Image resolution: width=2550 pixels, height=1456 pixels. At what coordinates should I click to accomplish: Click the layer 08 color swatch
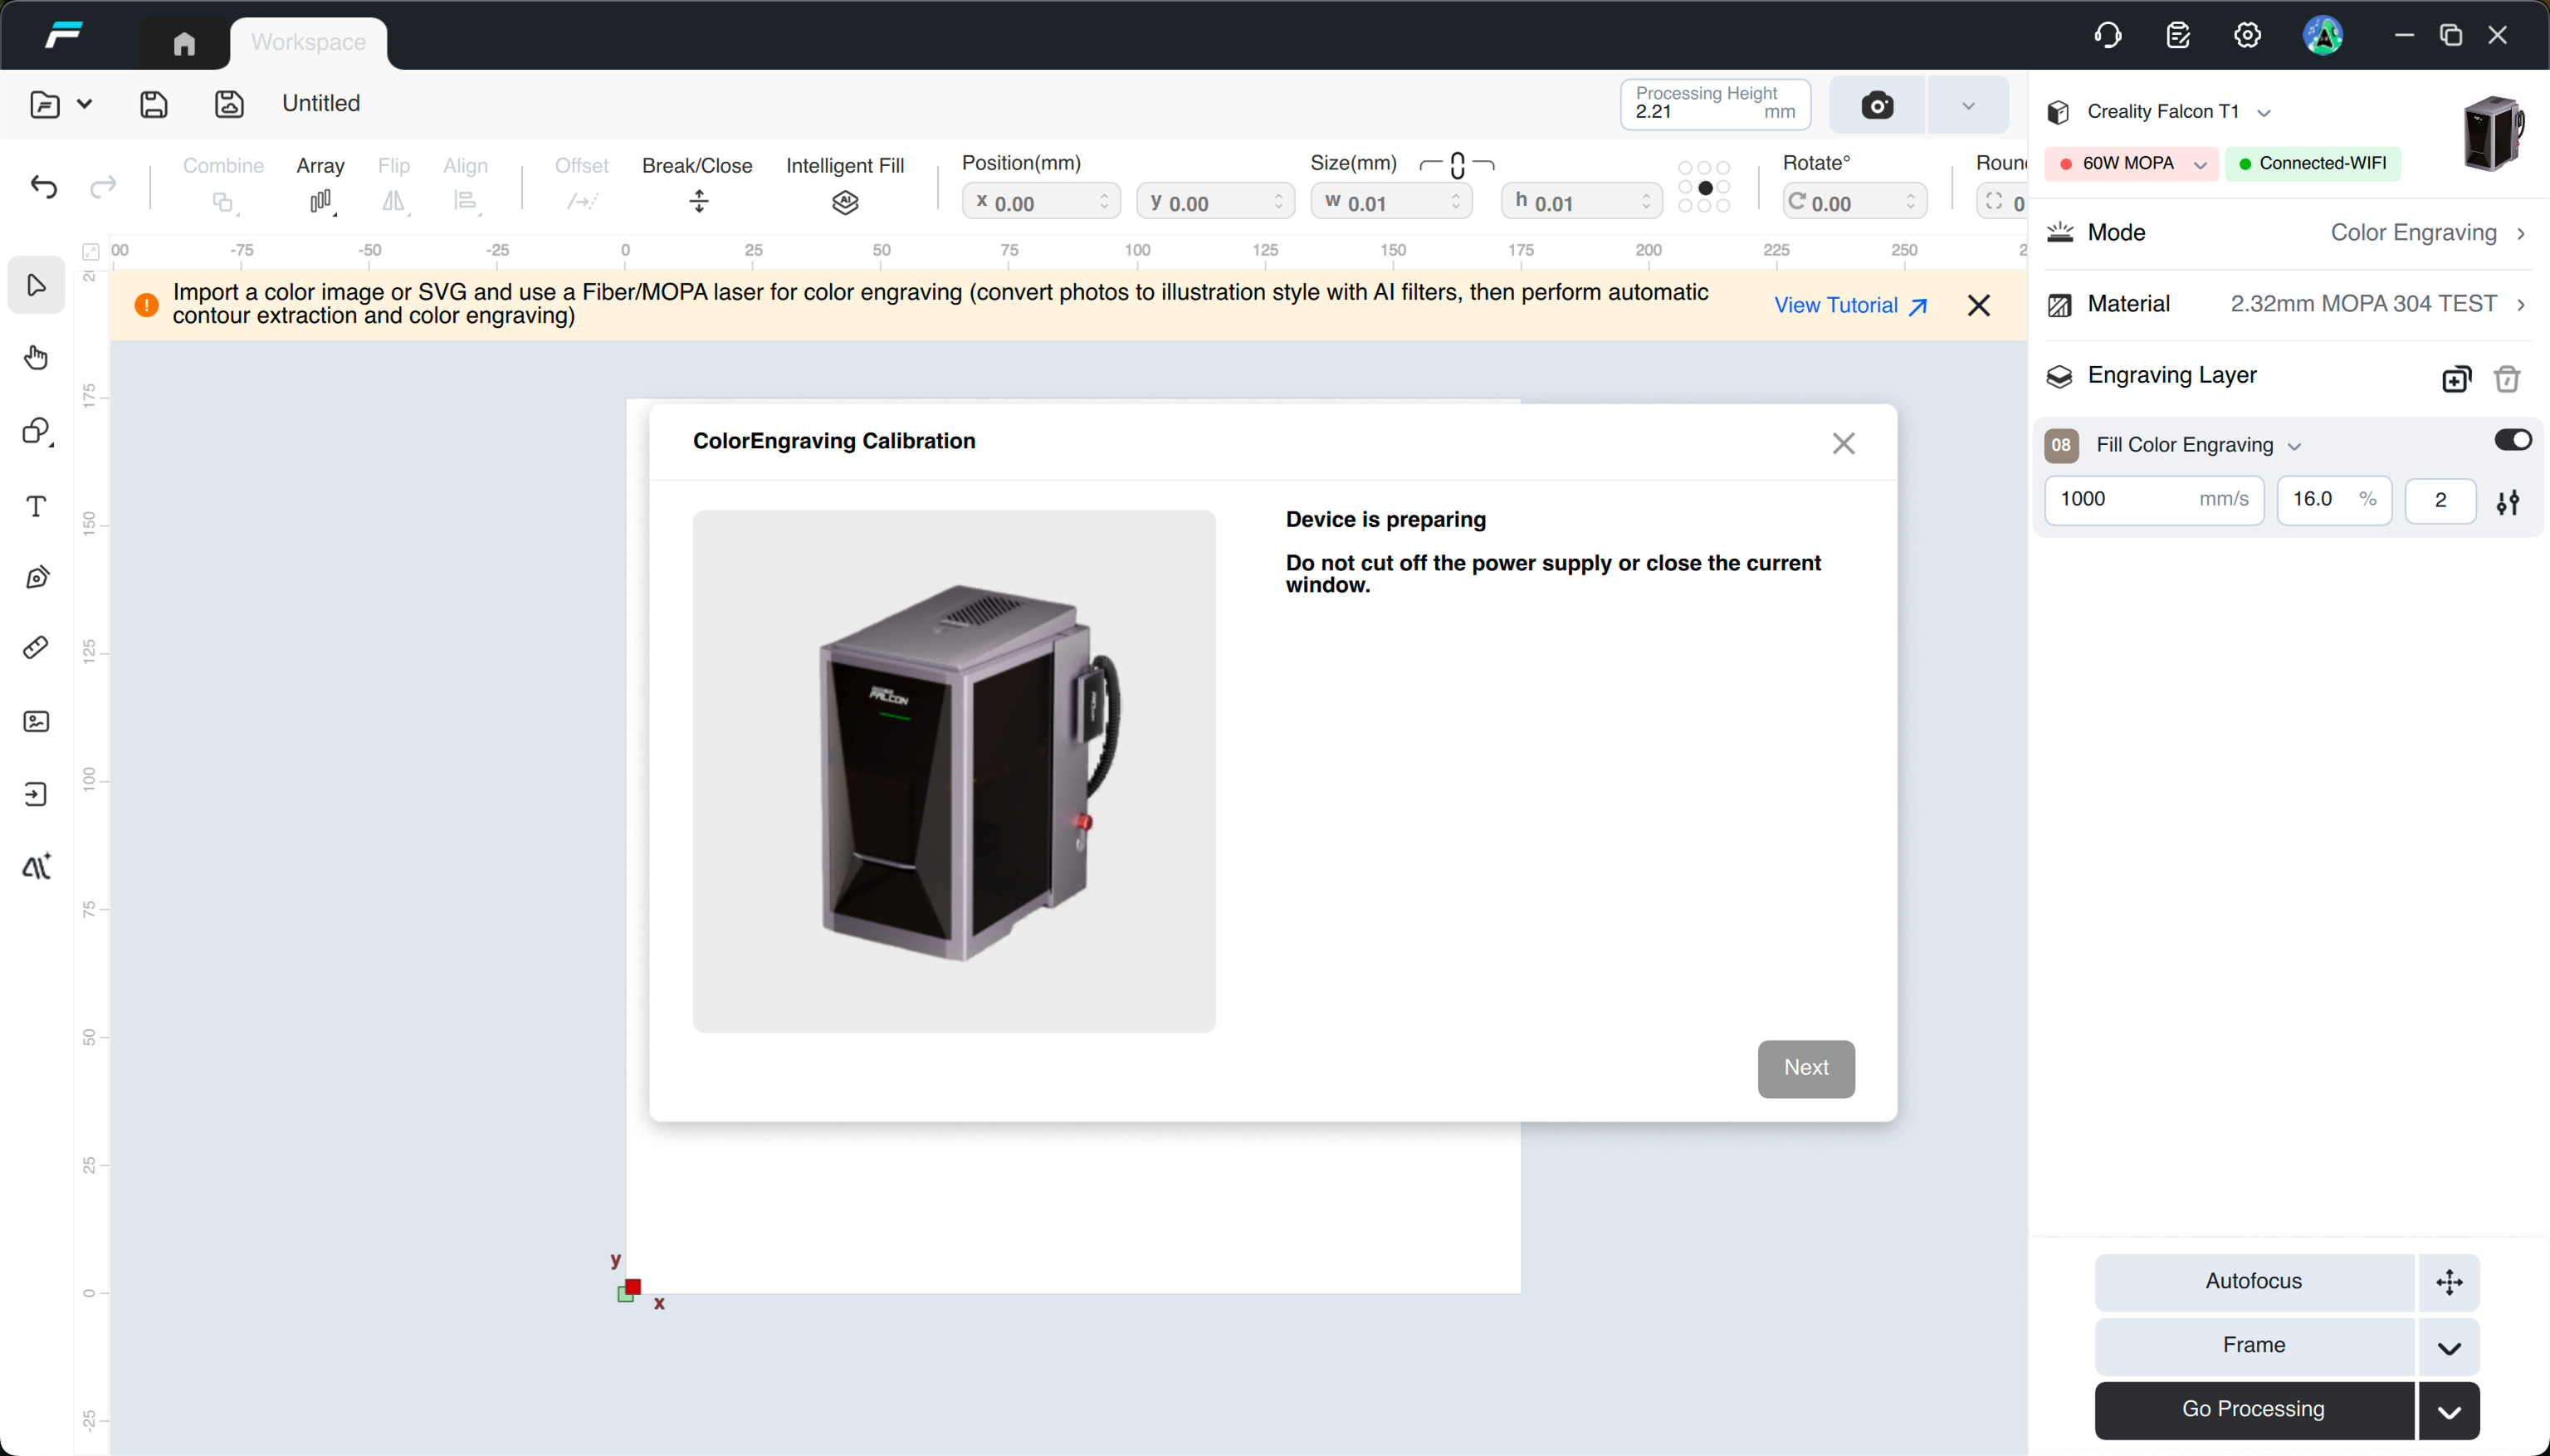(2061, 445)
